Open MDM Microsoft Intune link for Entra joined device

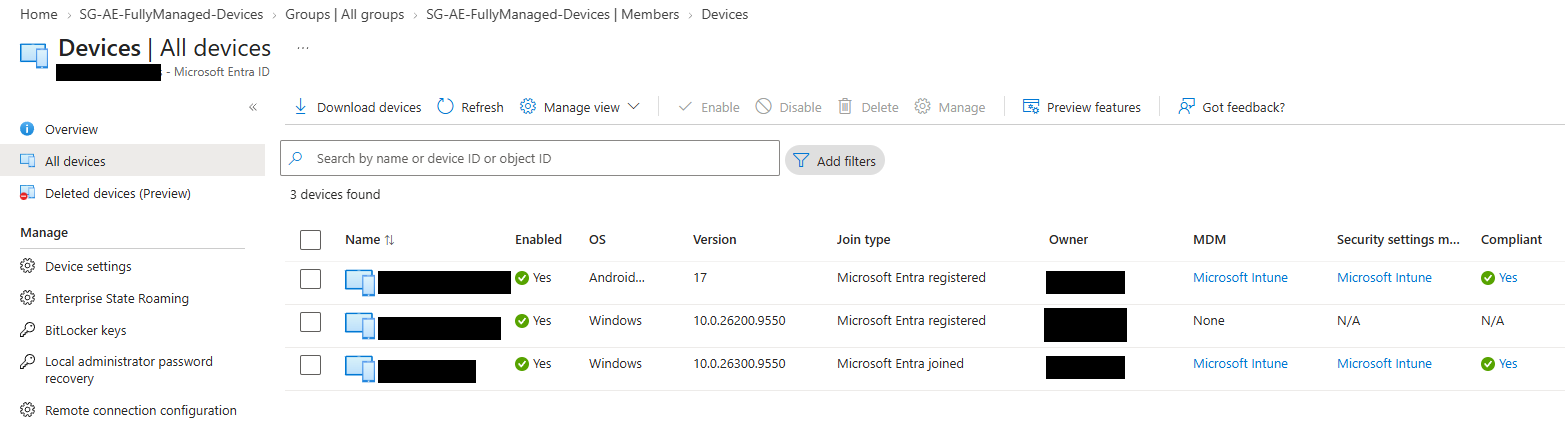click(1240, 364)
